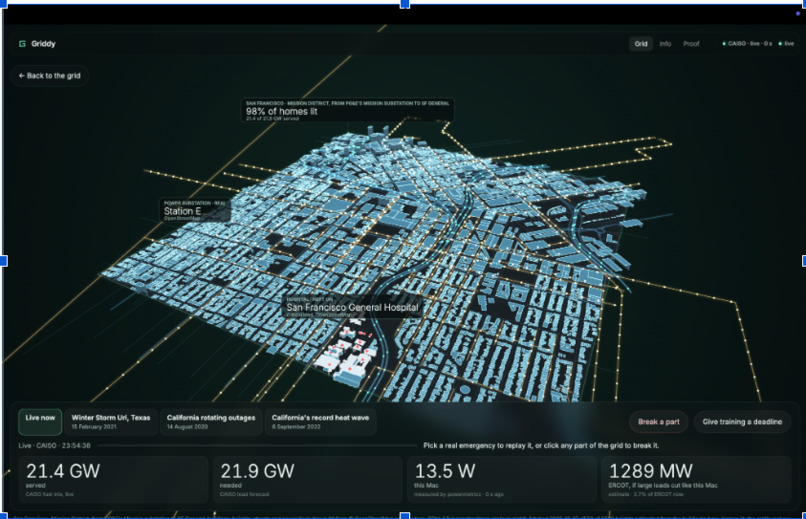The height and width of the screenshot is (519, 806).
Task: Open the Info tab
Action: click(x=665, y=44)
